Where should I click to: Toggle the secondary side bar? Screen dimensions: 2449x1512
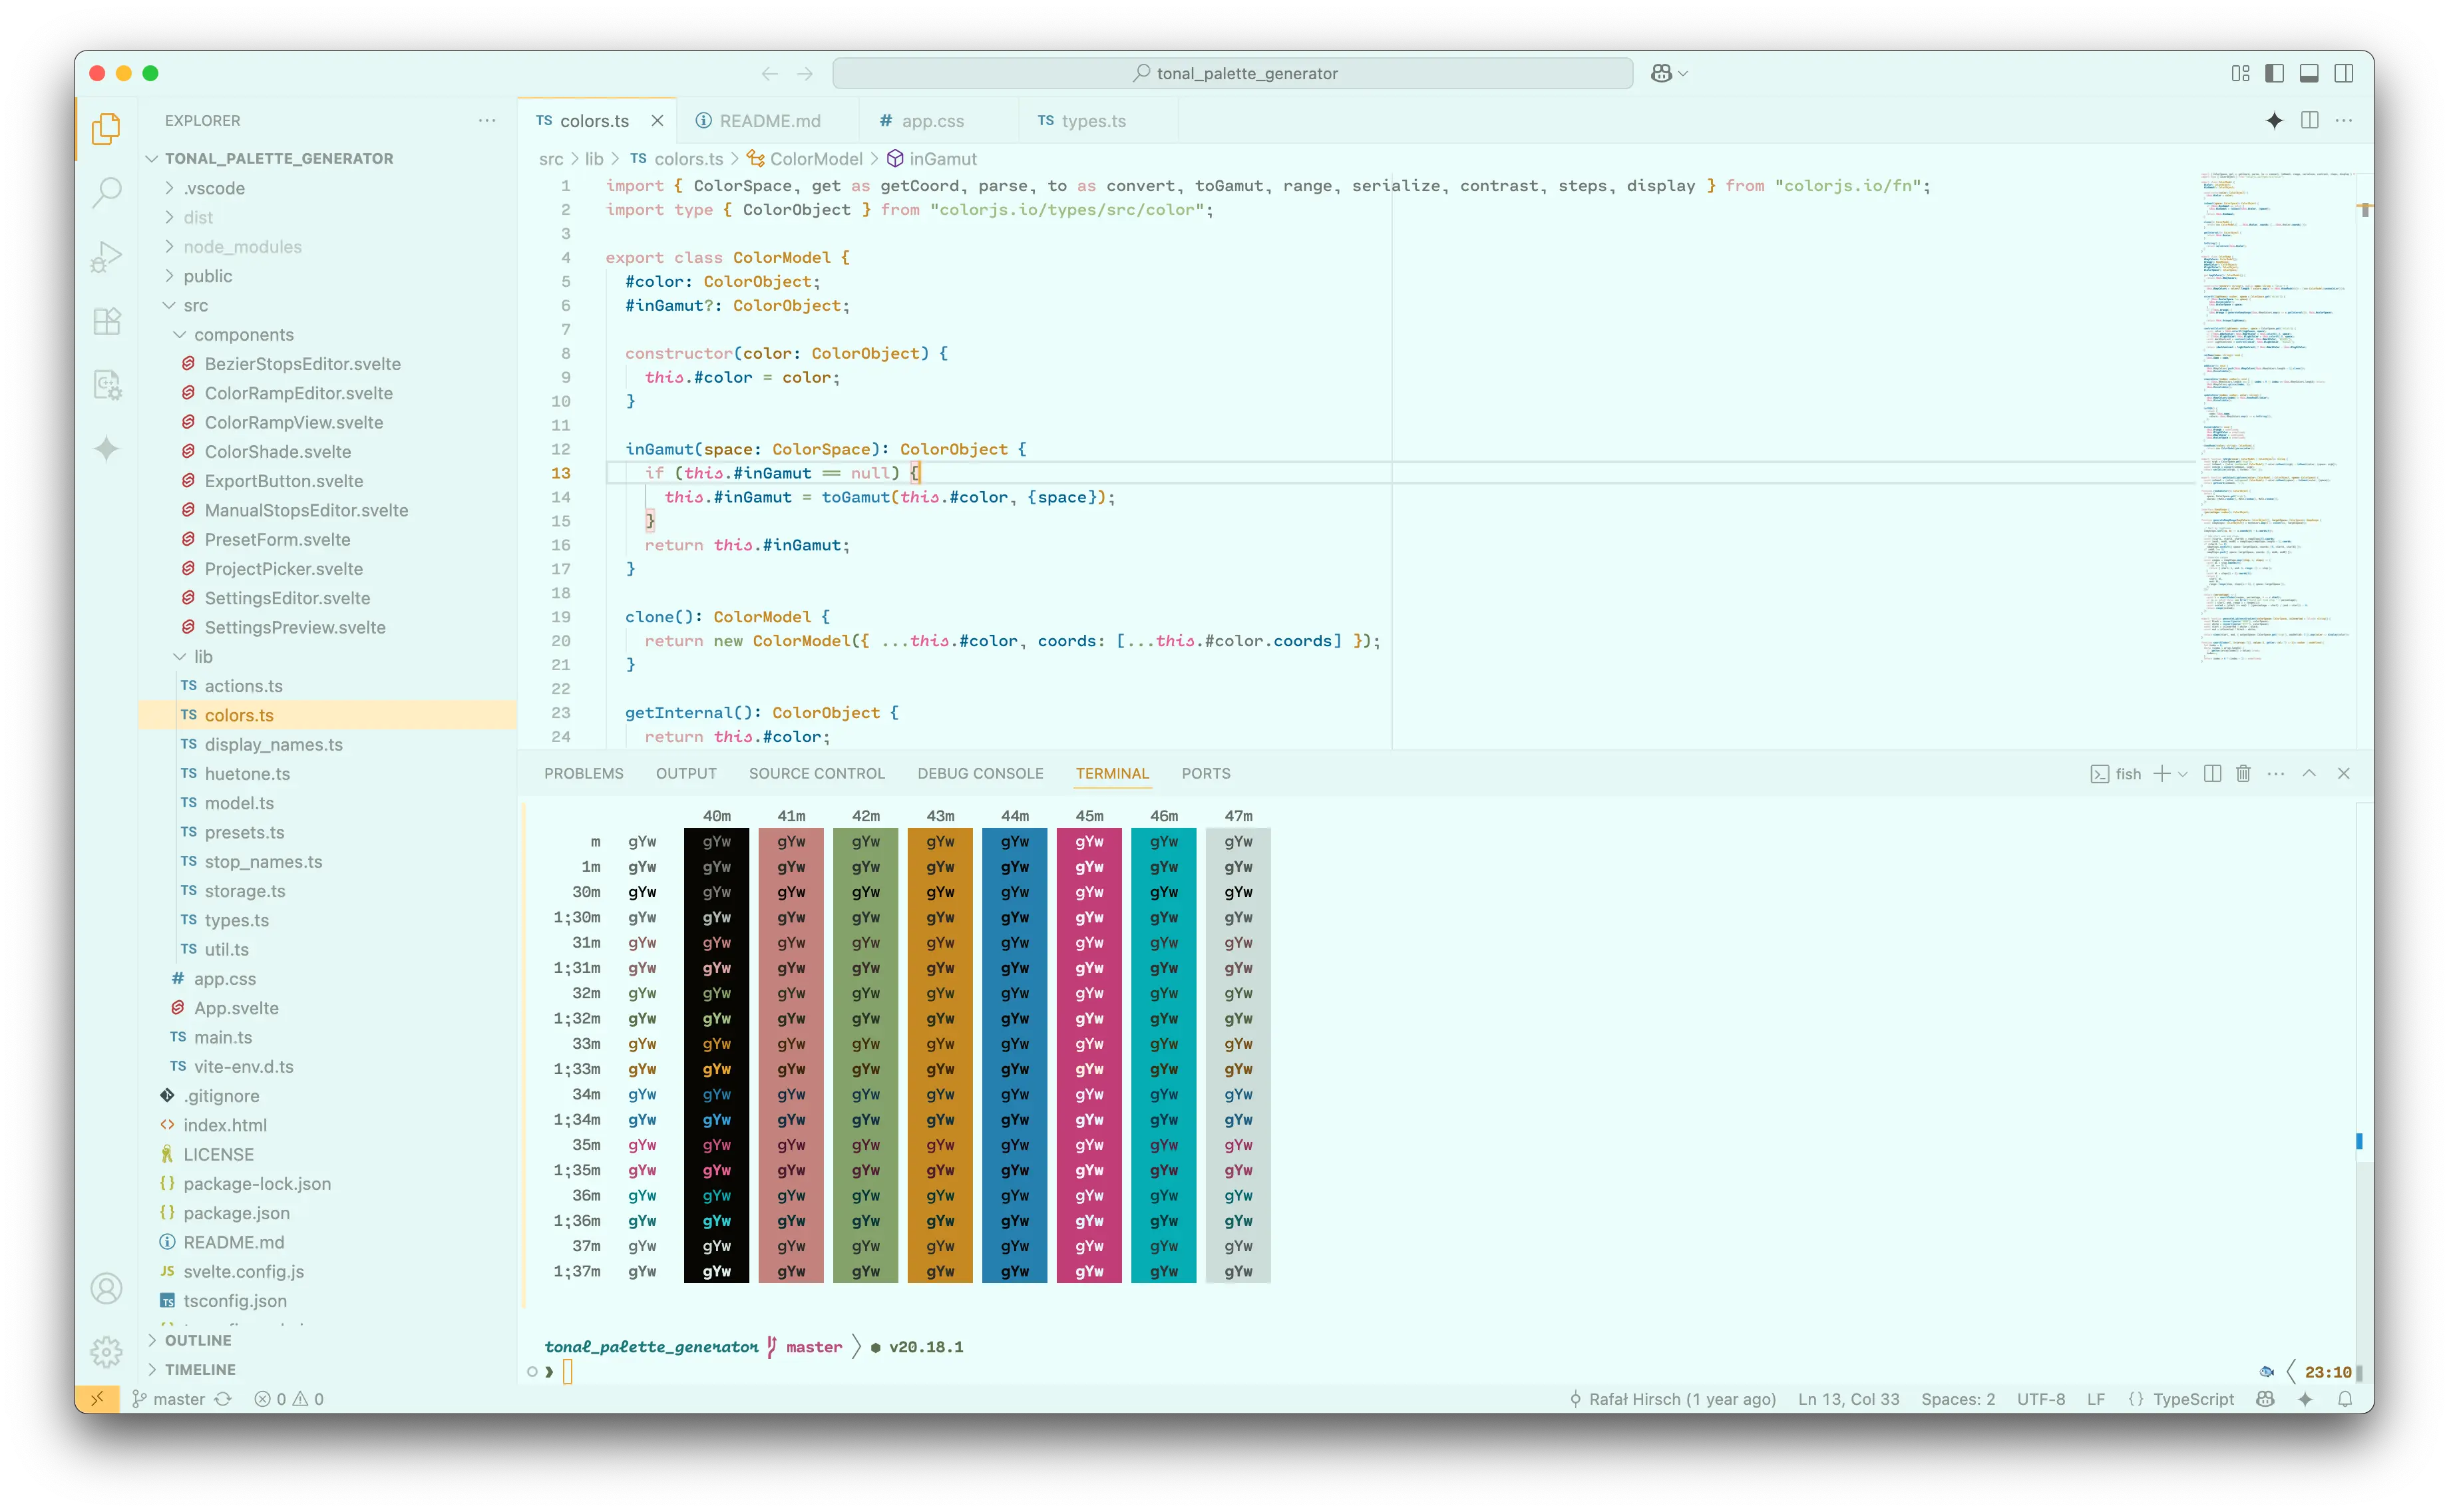2343,73
